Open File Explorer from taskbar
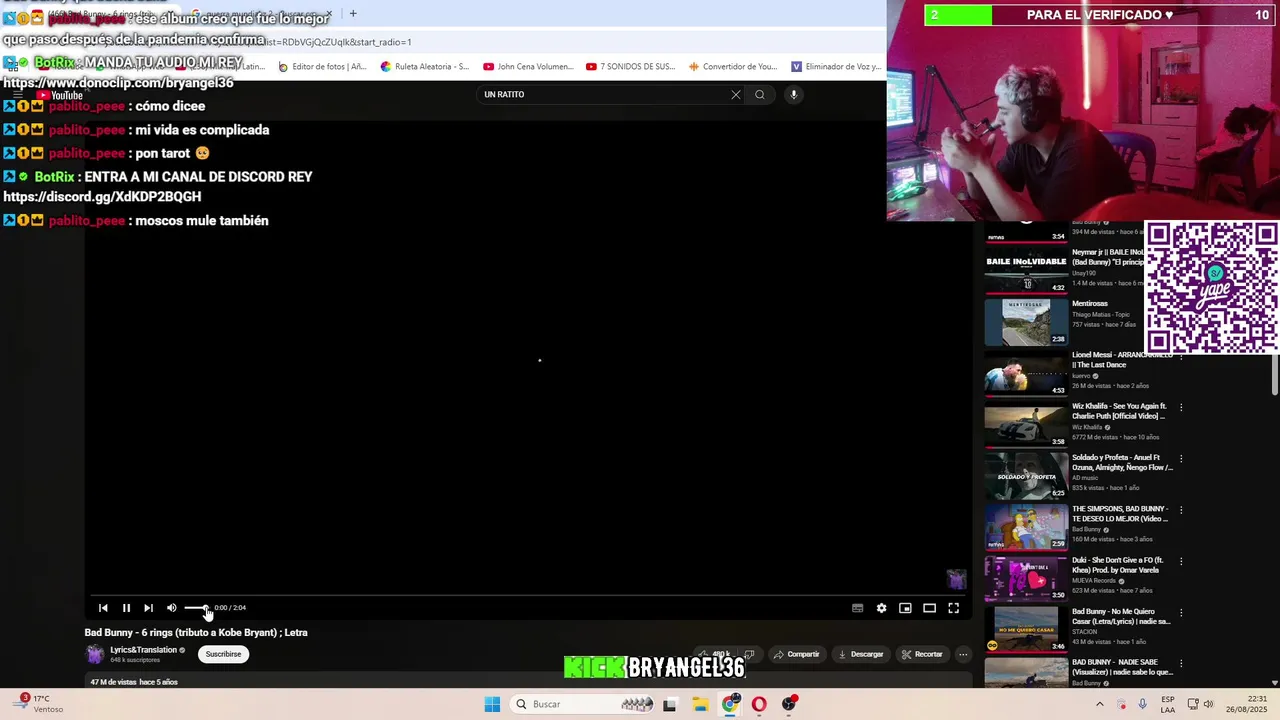 [x=700, y=704]
